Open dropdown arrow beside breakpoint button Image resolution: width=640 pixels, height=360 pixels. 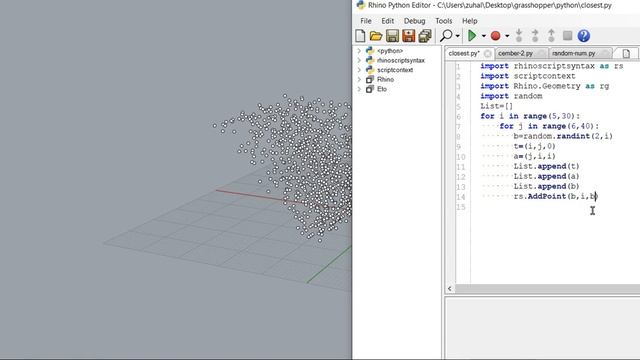point(507,36)
